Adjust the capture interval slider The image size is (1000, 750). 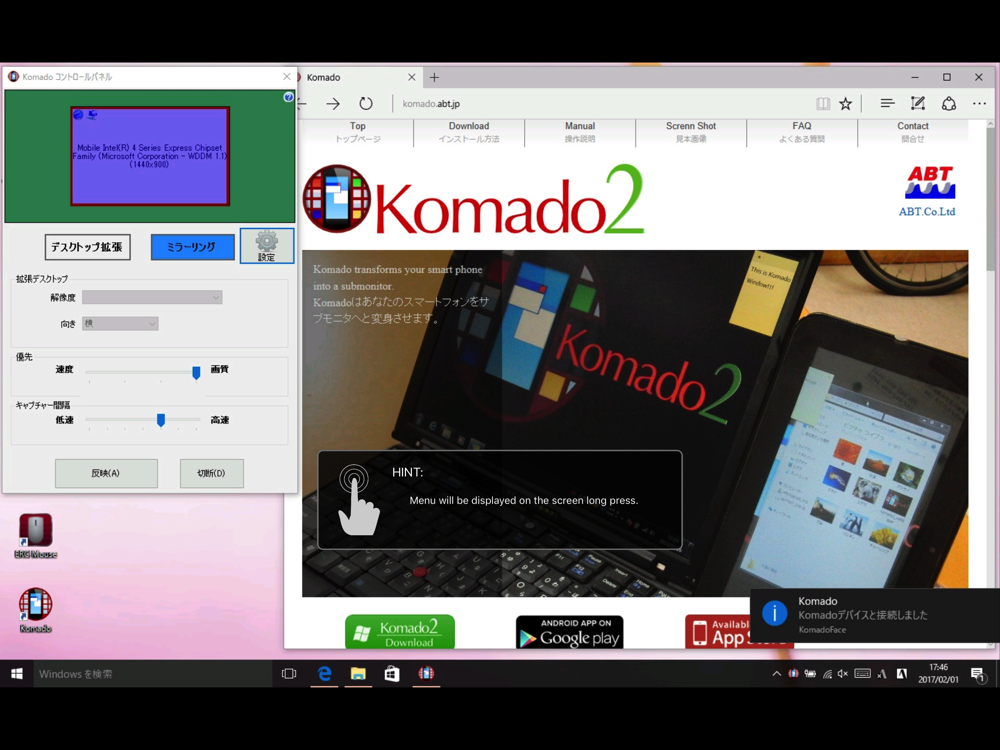pos(161,420)
